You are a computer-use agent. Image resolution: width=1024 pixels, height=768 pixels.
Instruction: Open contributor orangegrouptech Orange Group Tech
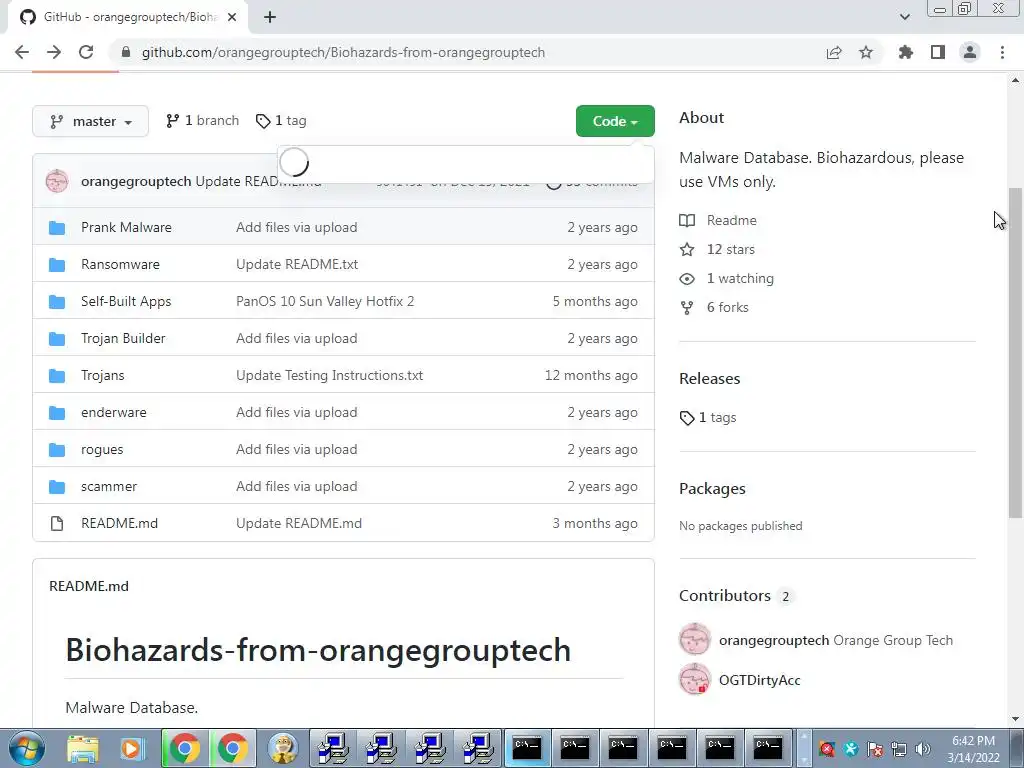[836, 641]
